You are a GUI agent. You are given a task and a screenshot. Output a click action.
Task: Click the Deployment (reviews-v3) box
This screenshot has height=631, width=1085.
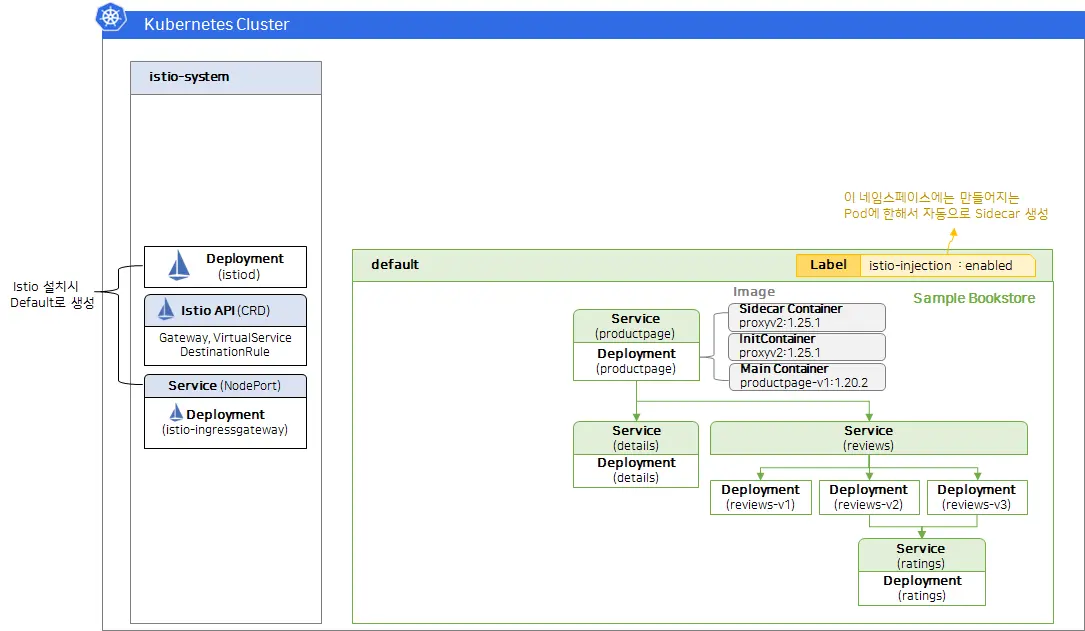[976, 497]
